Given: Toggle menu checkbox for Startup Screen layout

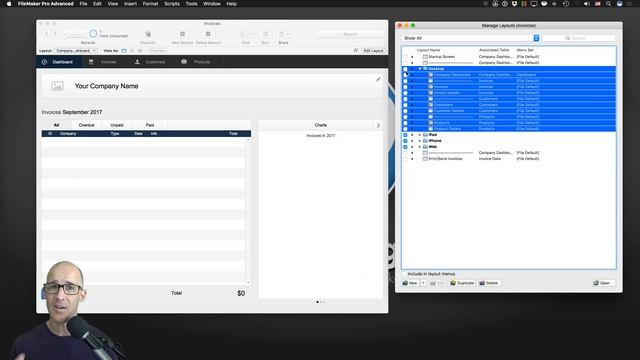Looking at the screenshot, I should (x=405, y=57).
